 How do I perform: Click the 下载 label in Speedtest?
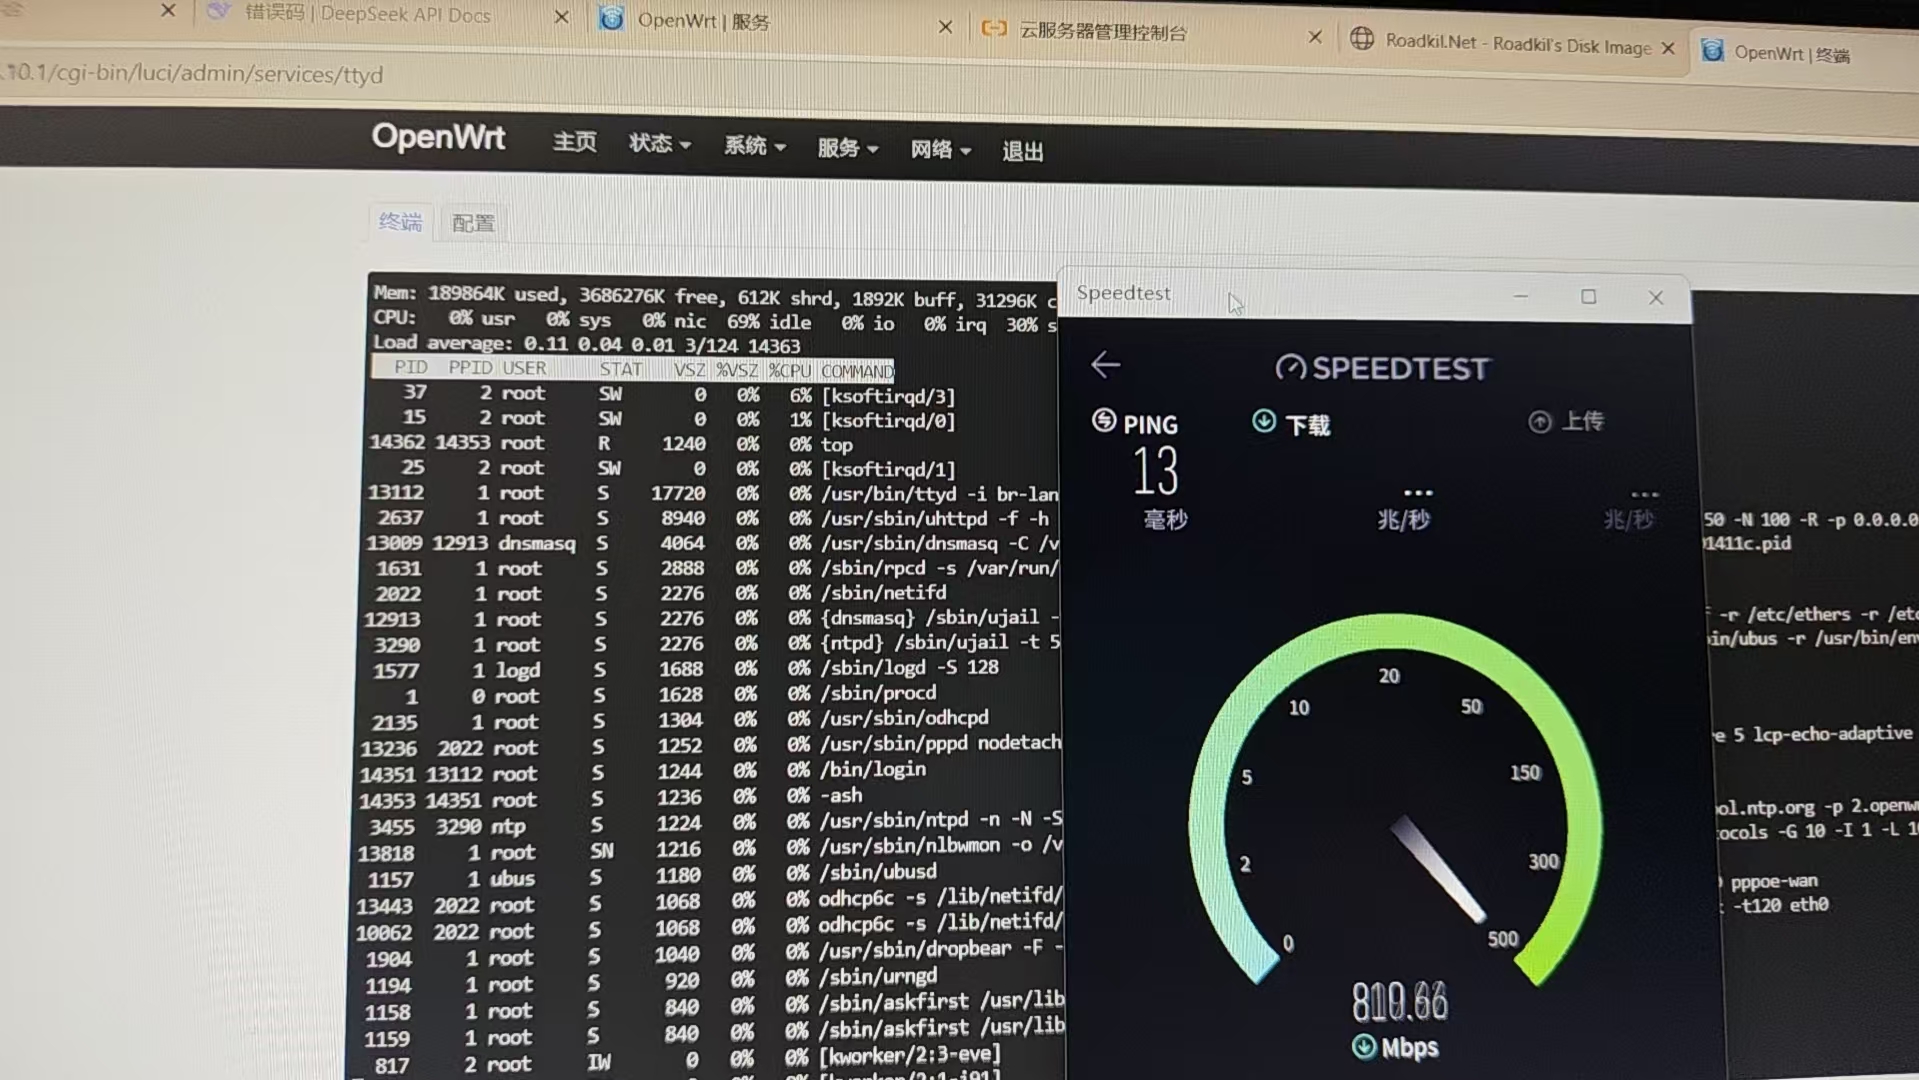pos(1307,425)
